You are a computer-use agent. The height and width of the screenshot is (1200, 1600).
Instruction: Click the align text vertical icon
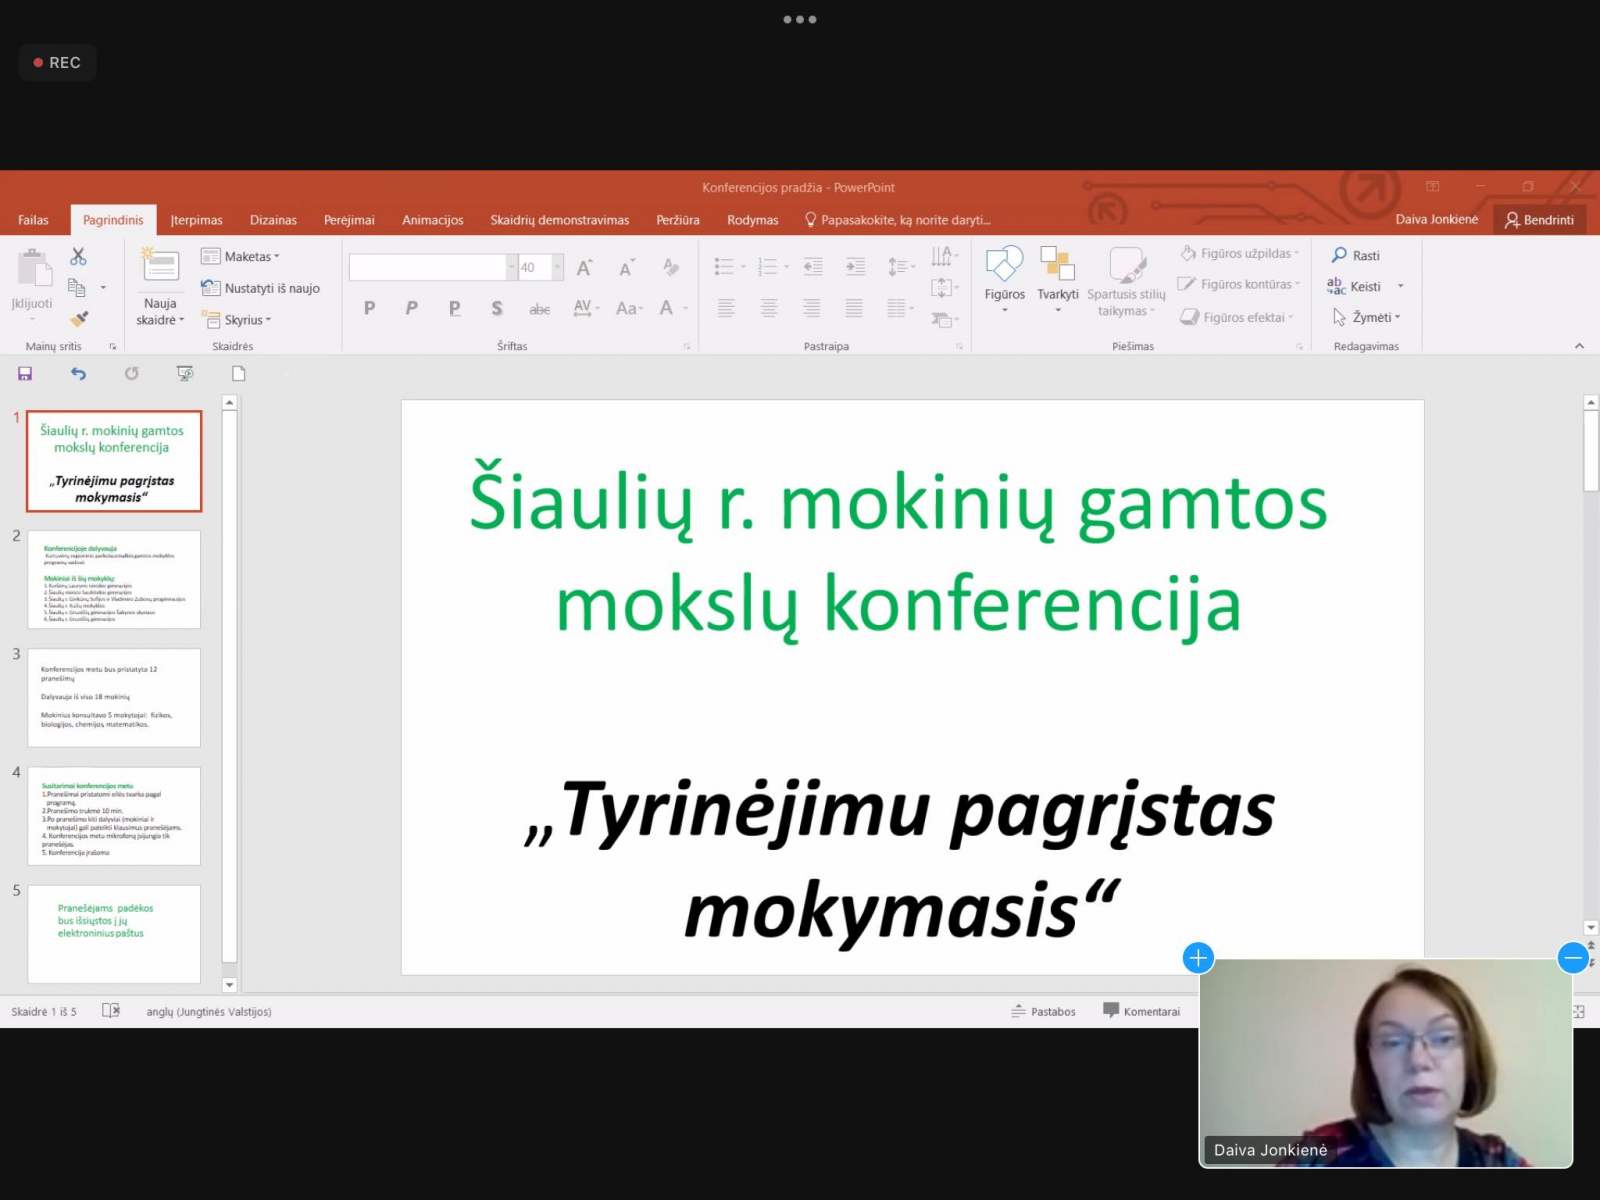(x=943, y=288)
